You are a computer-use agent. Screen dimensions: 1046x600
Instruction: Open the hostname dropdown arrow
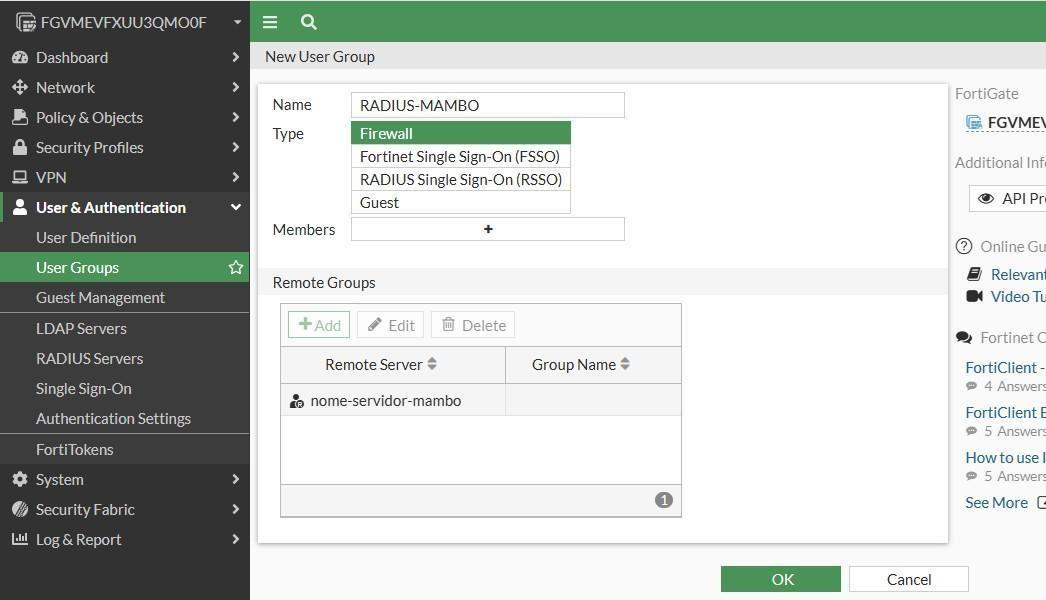coord(237,22)
